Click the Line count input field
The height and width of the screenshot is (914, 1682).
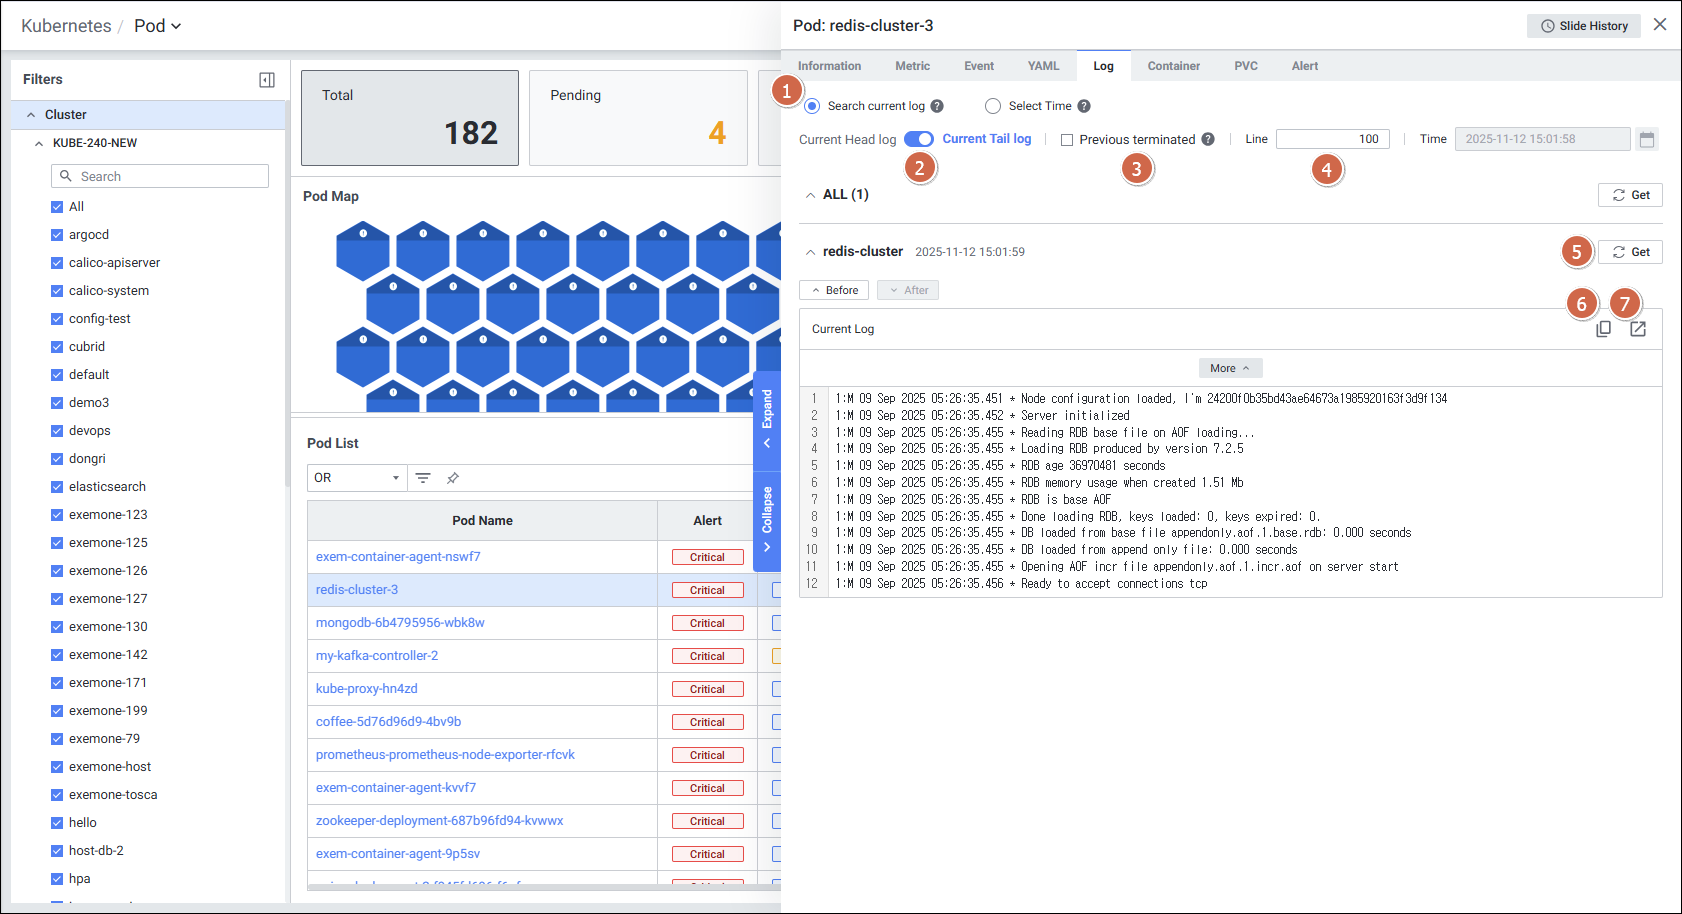(1332, 139)
